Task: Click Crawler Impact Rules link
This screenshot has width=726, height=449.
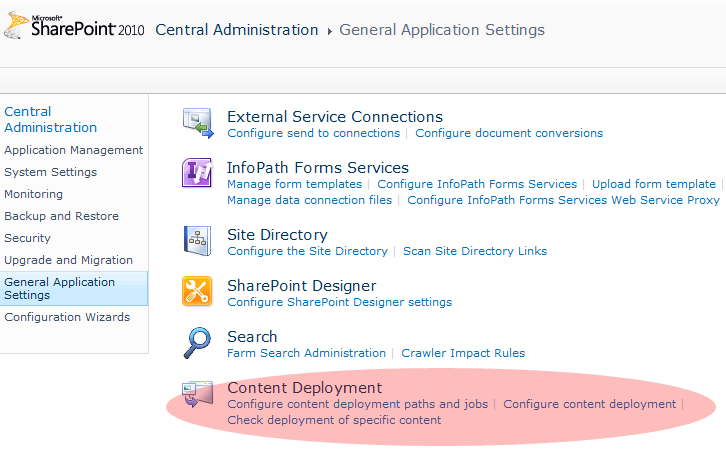Action: click(463, 353)
